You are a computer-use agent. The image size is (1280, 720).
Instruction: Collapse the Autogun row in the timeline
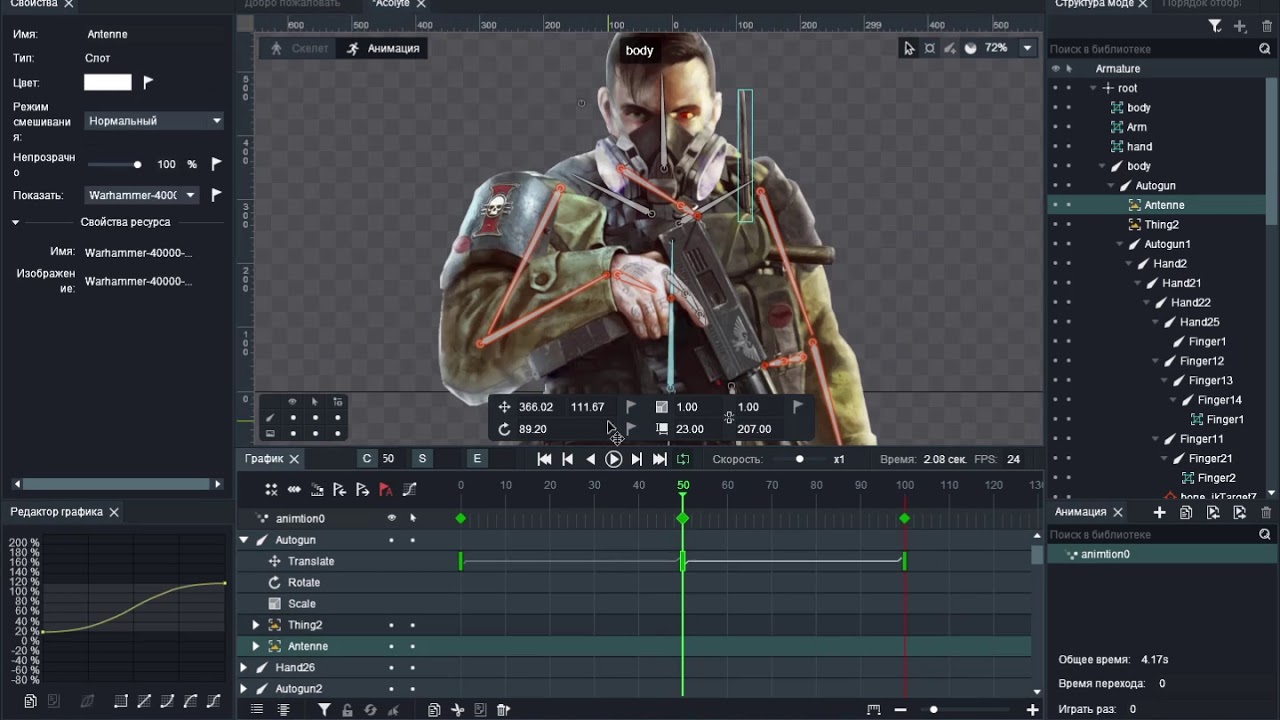coord(243,540)
